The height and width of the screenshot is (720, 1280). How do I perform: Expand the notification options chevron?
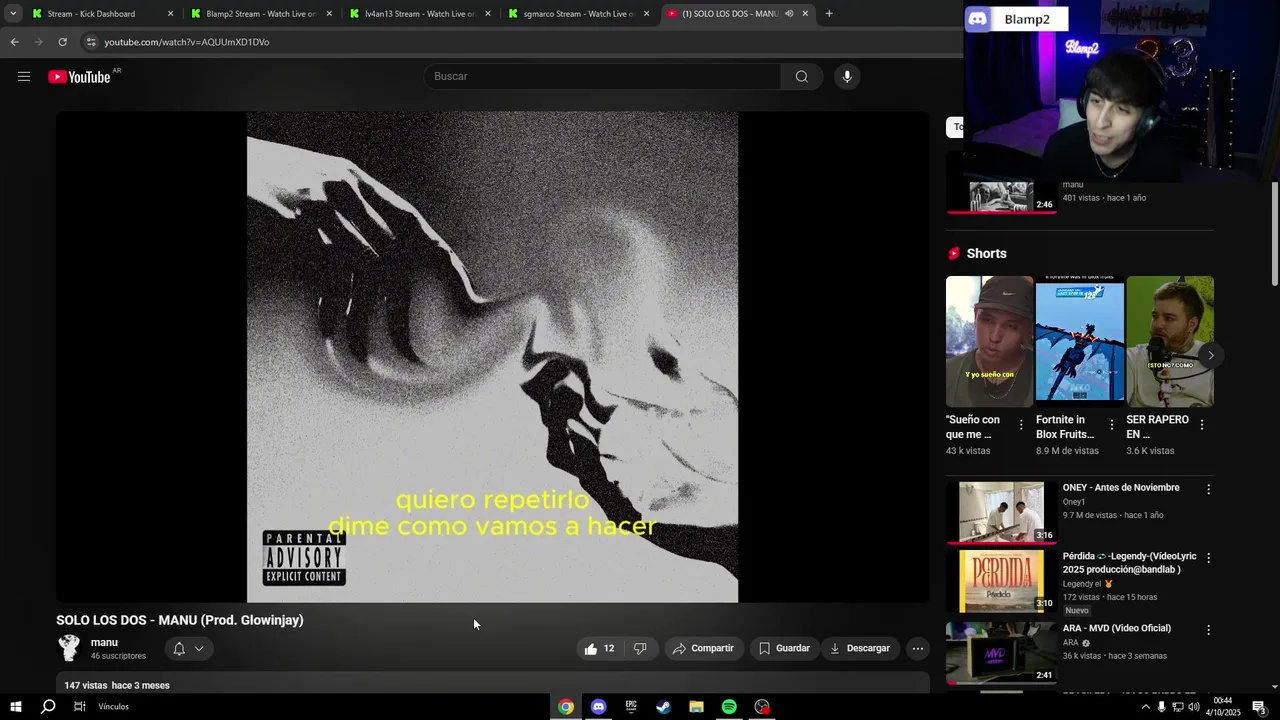tap(199, 648)
